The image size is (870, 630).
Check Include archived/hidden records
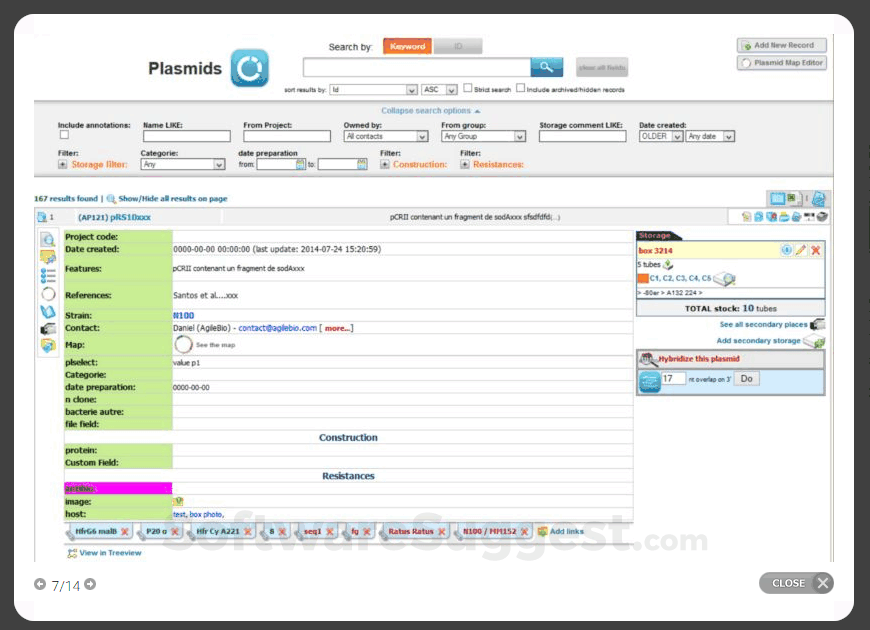tap(518, 87)
